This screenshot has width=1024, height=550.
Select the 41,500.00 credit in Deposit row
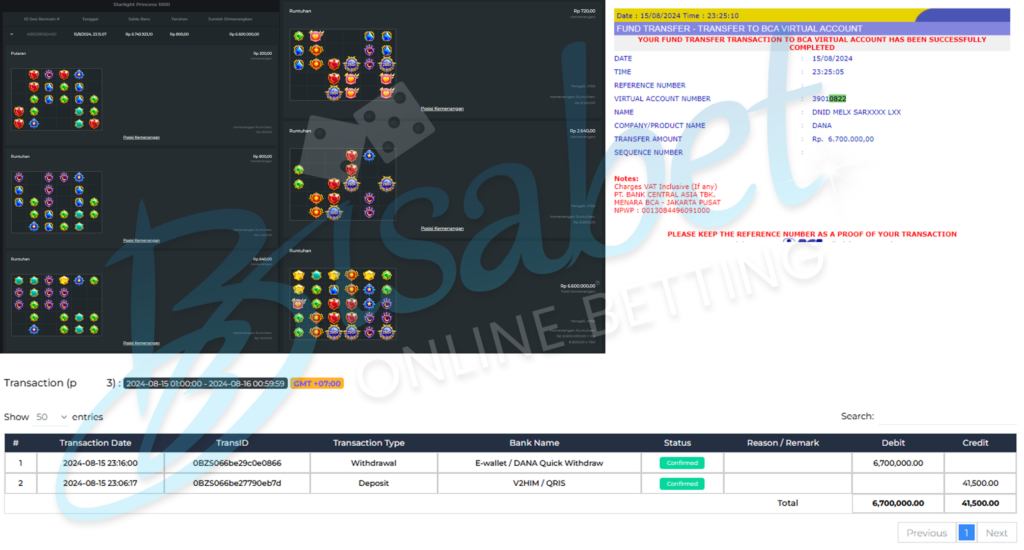click(x=980, y=483)
